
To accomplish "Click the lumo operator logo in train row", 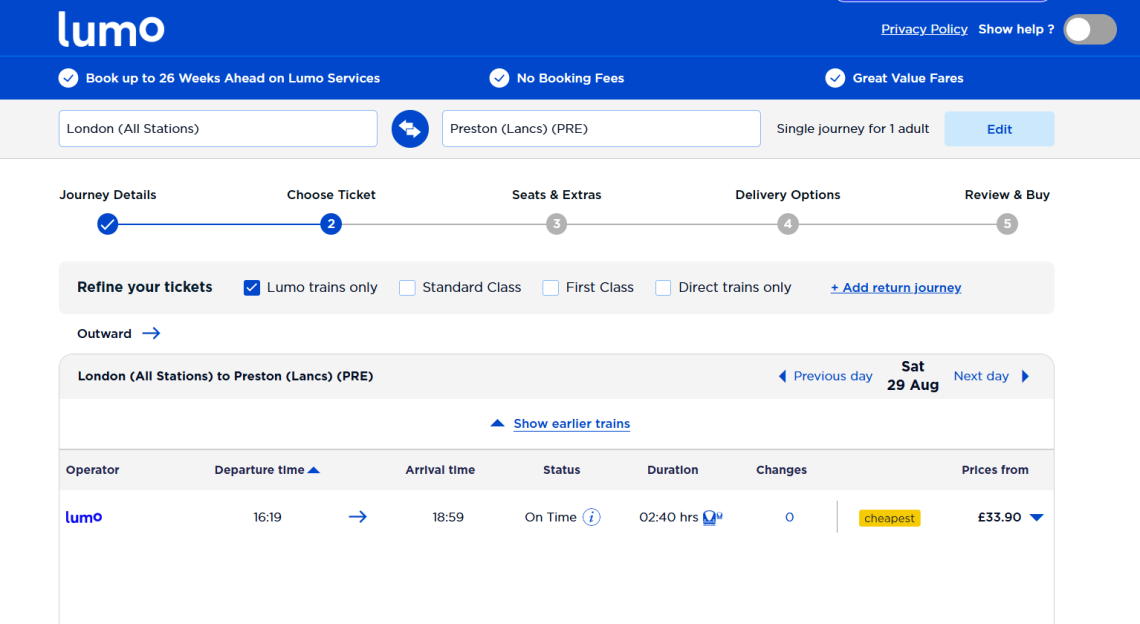I will (x=84, y=517).
